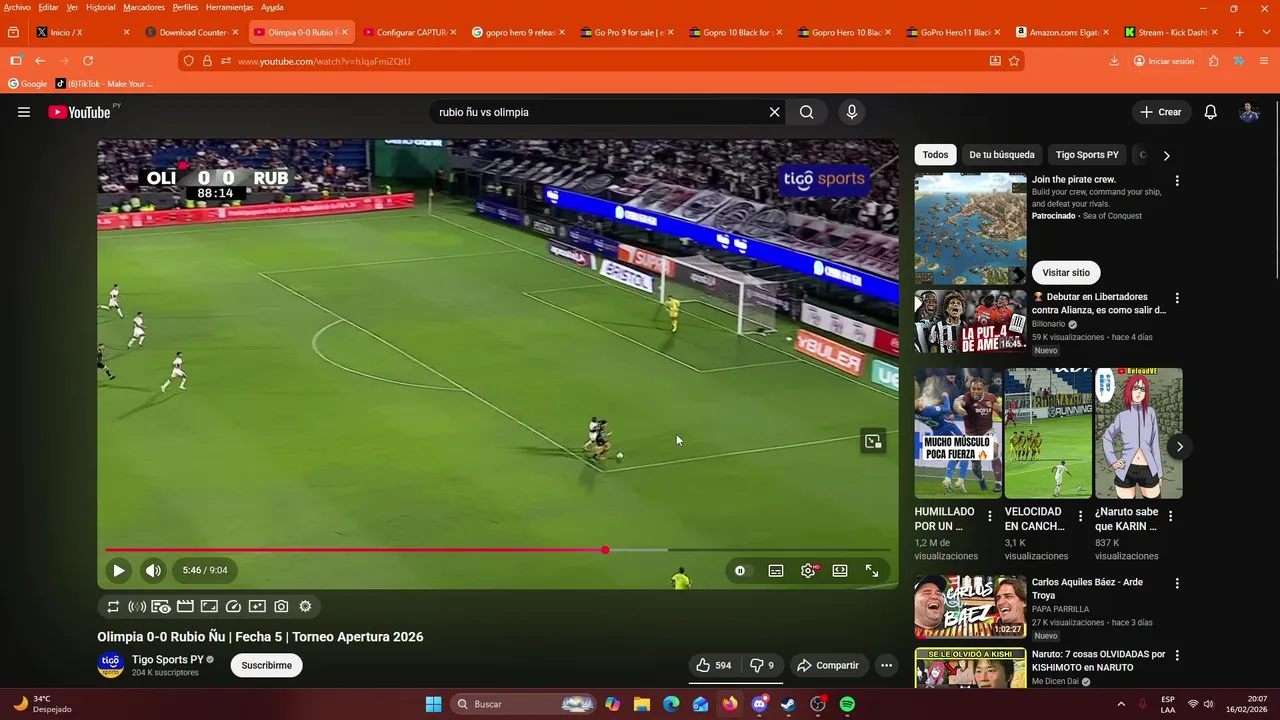Click the cinema-mode eye screen icon
The width and height of the screenshot is (1280, 720).
tap(161, 606)
